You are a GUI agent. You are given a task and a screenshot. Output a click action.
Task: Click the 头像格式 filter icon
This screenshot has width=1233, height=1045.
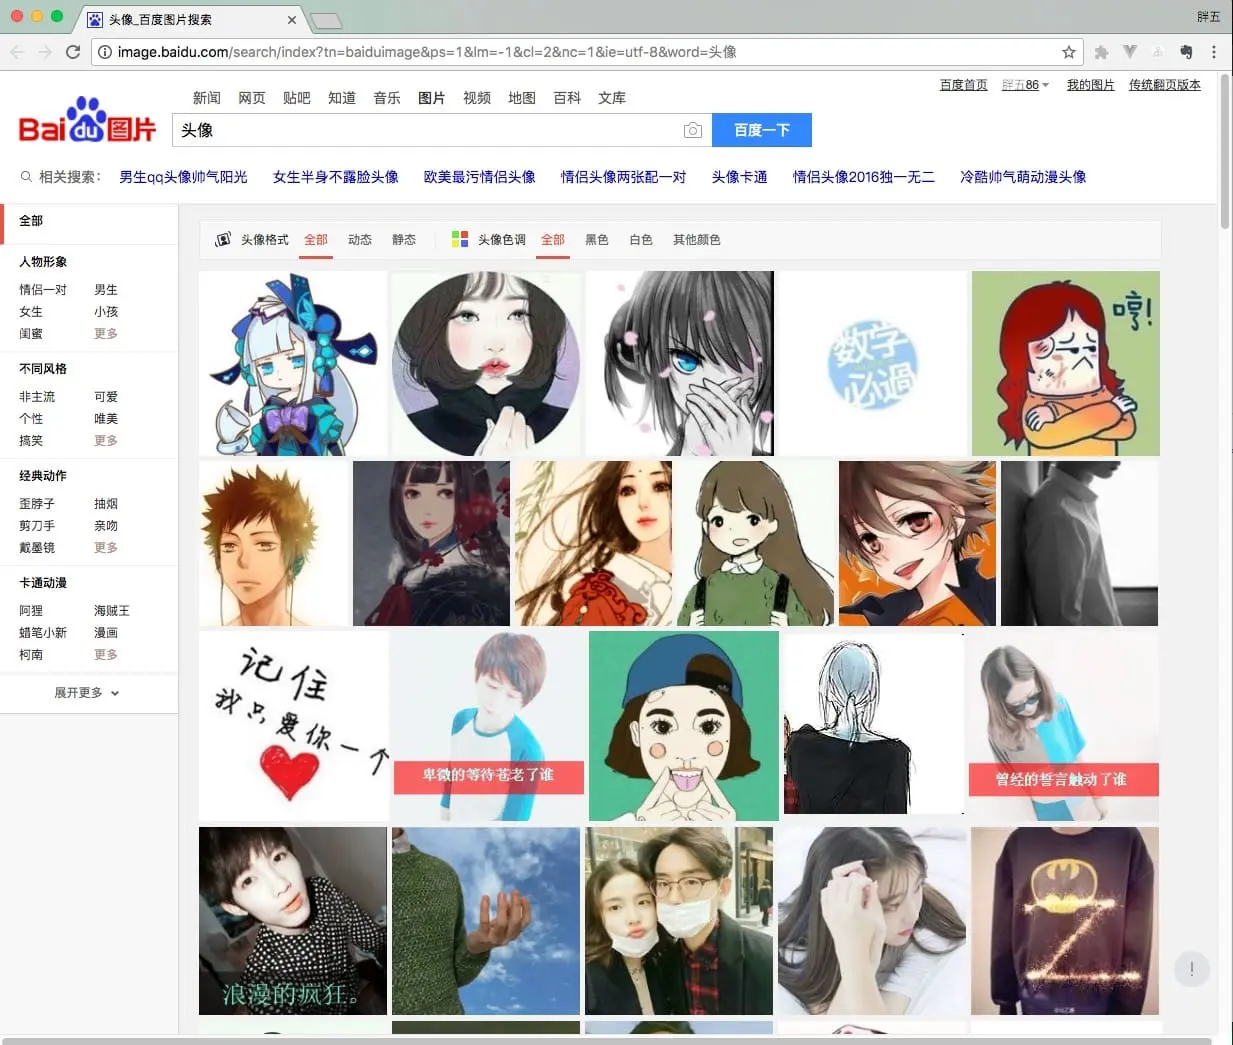coord(223,240)
